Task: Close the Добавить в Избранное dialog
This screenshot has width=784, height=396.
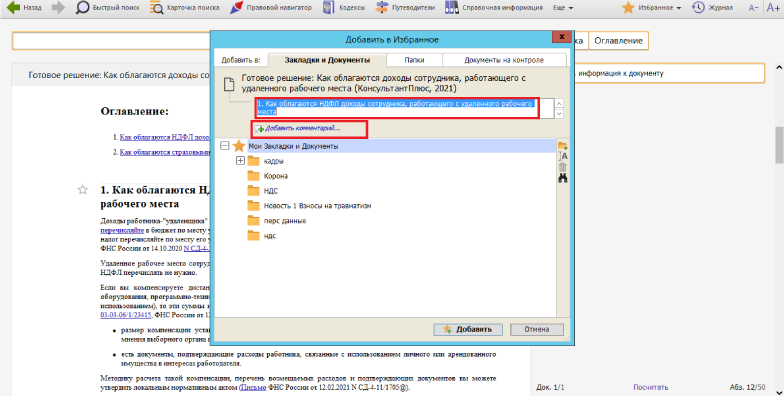Action: coord(562,37)
